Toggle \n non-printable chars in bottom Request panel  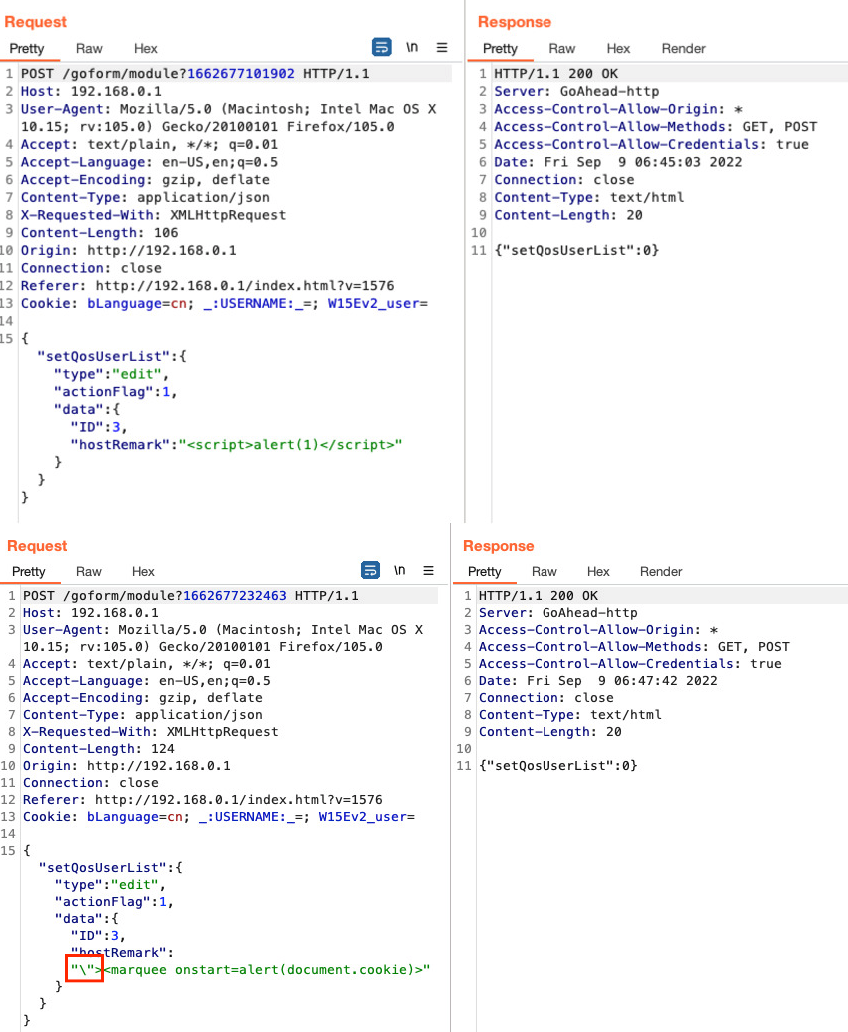point(400,570)
